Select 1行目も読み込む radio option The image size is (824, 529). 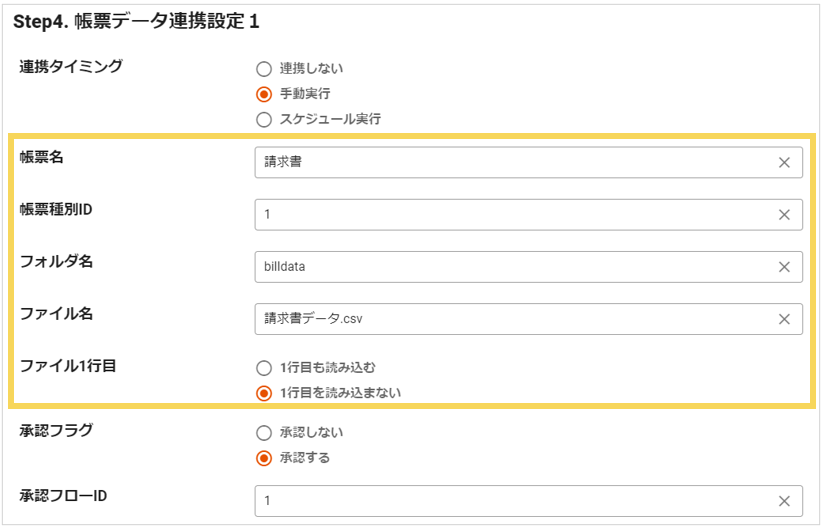(x=264, y=367)
